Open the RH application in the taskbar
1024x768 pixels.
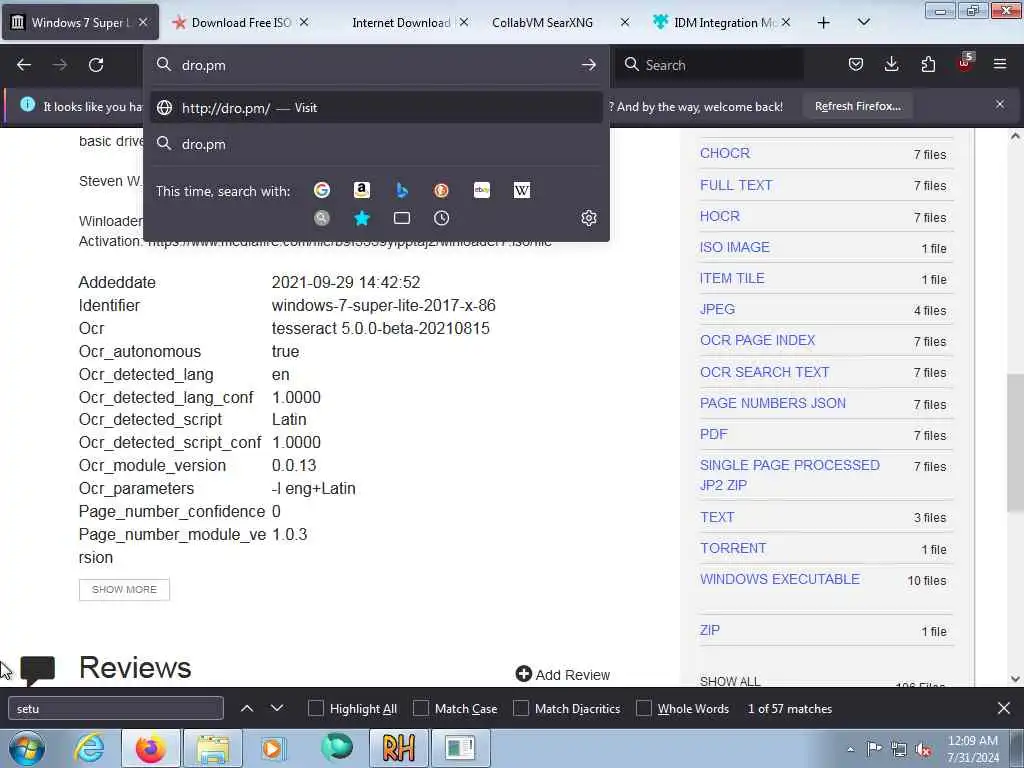pos(398,748)
